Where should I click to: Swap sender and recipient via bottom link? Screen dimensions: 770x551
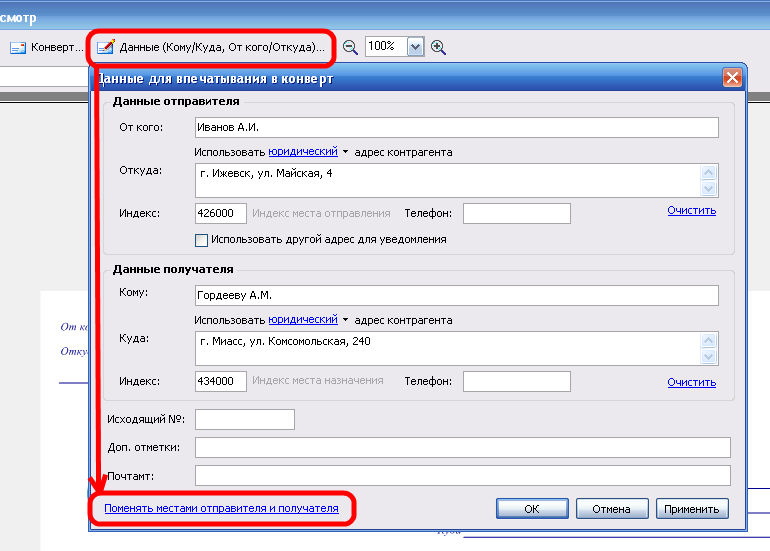221,508
